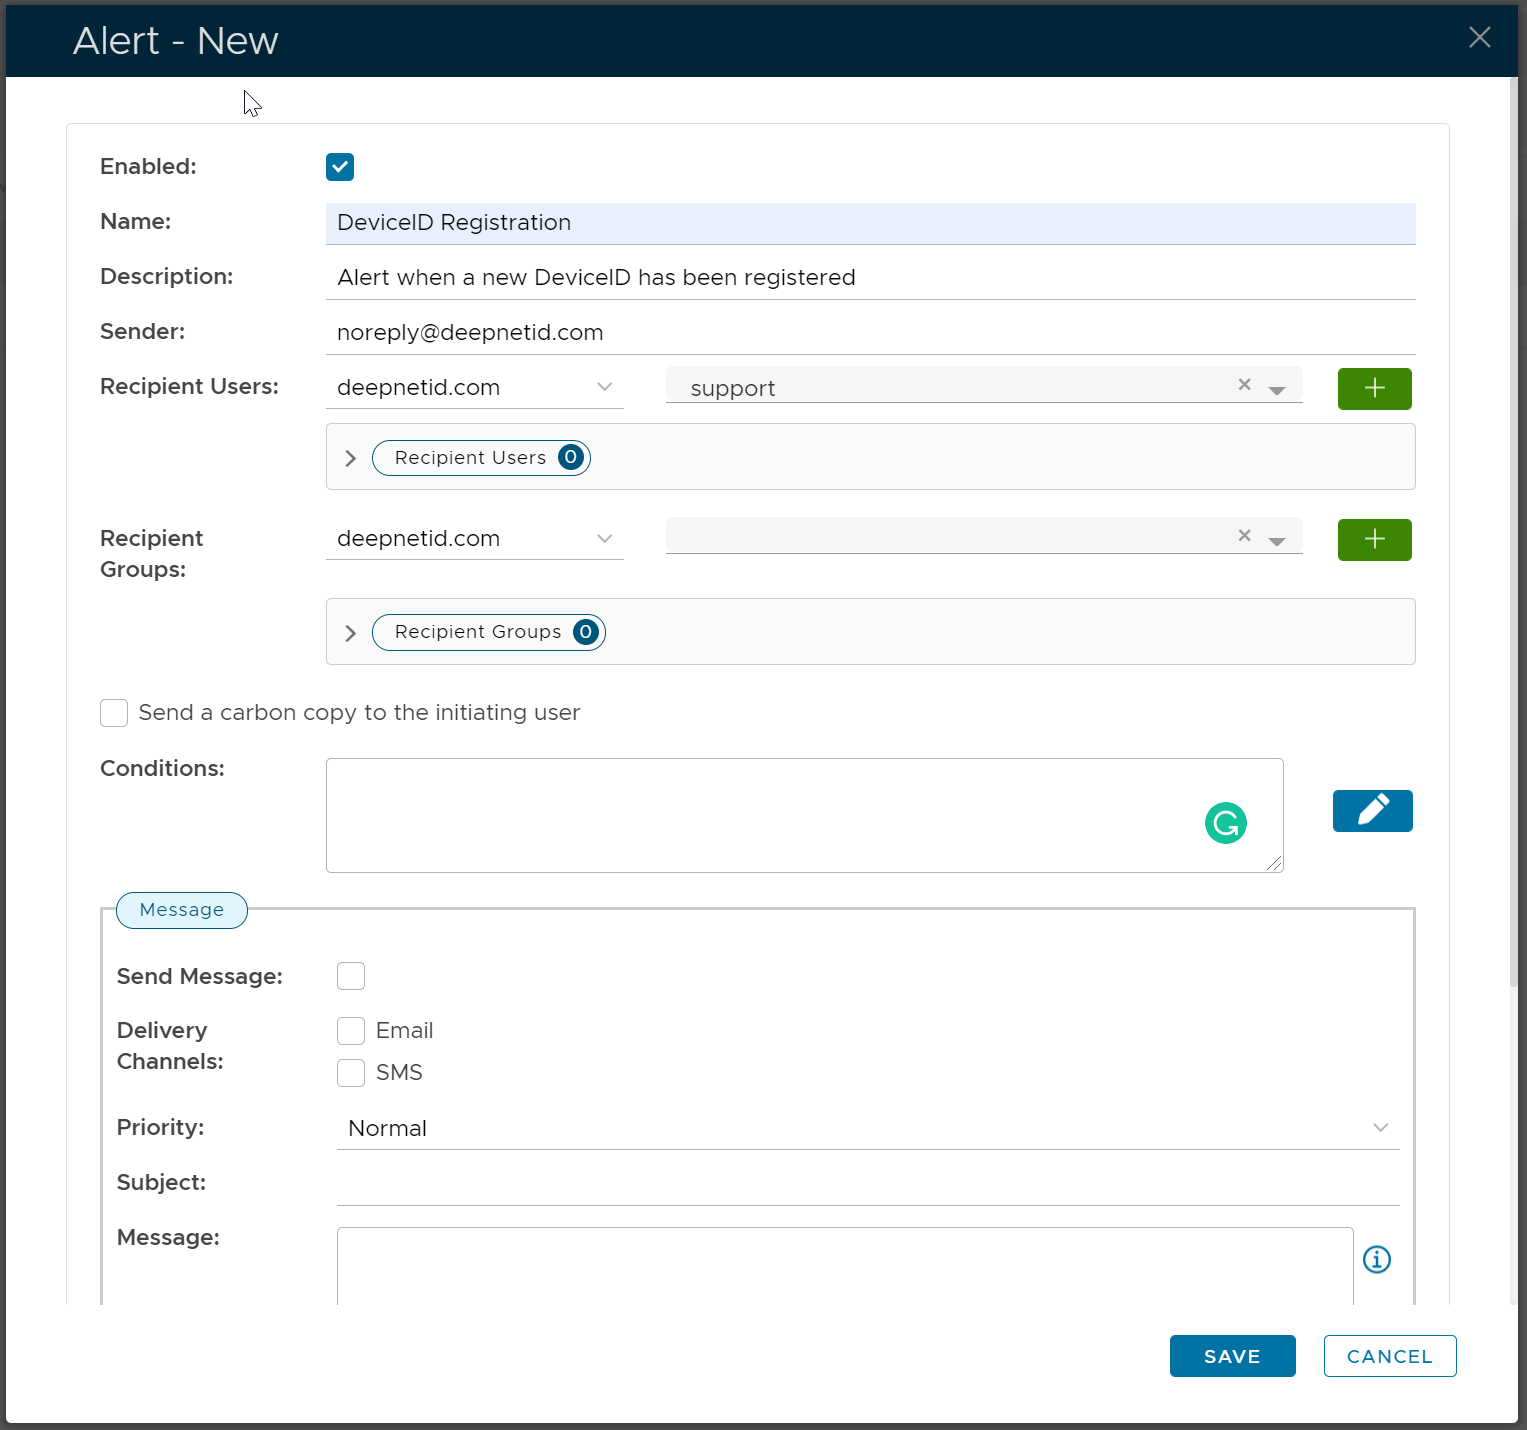Expand the Recipient Groups list
This screenshot has height=1430, width=1527.
click(x=351, y=633)
